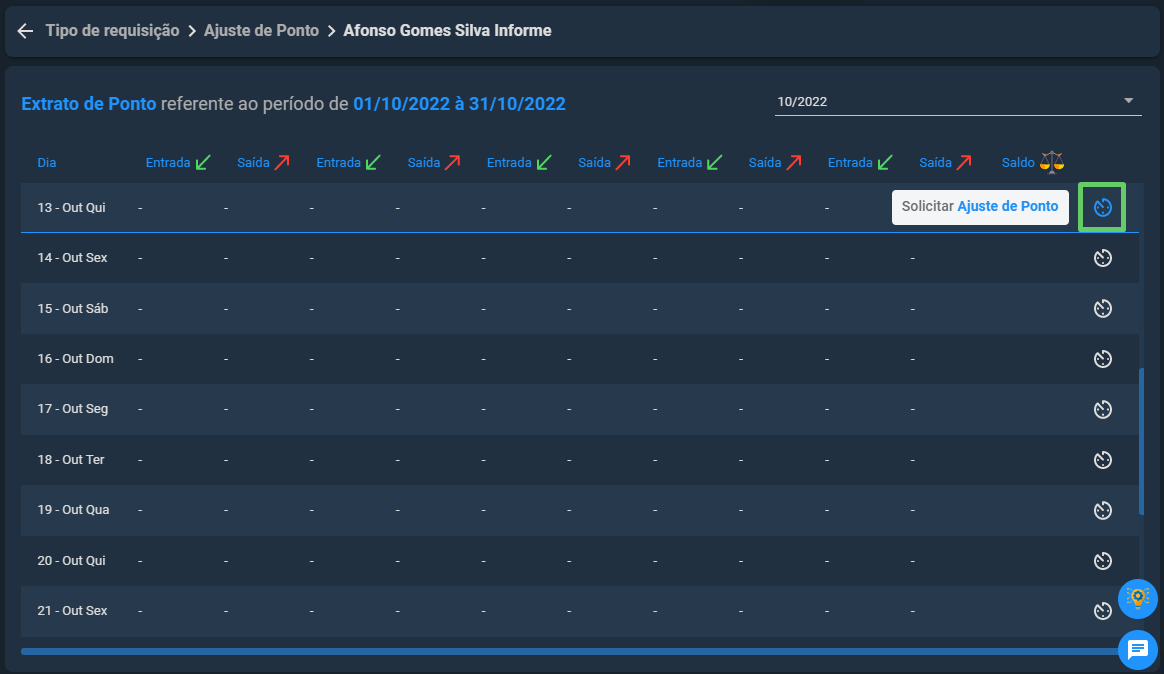The width and height of the screenshot is (1164, 674).
Task: Click the lightbulb tips button
Action: pos(1137,598)
